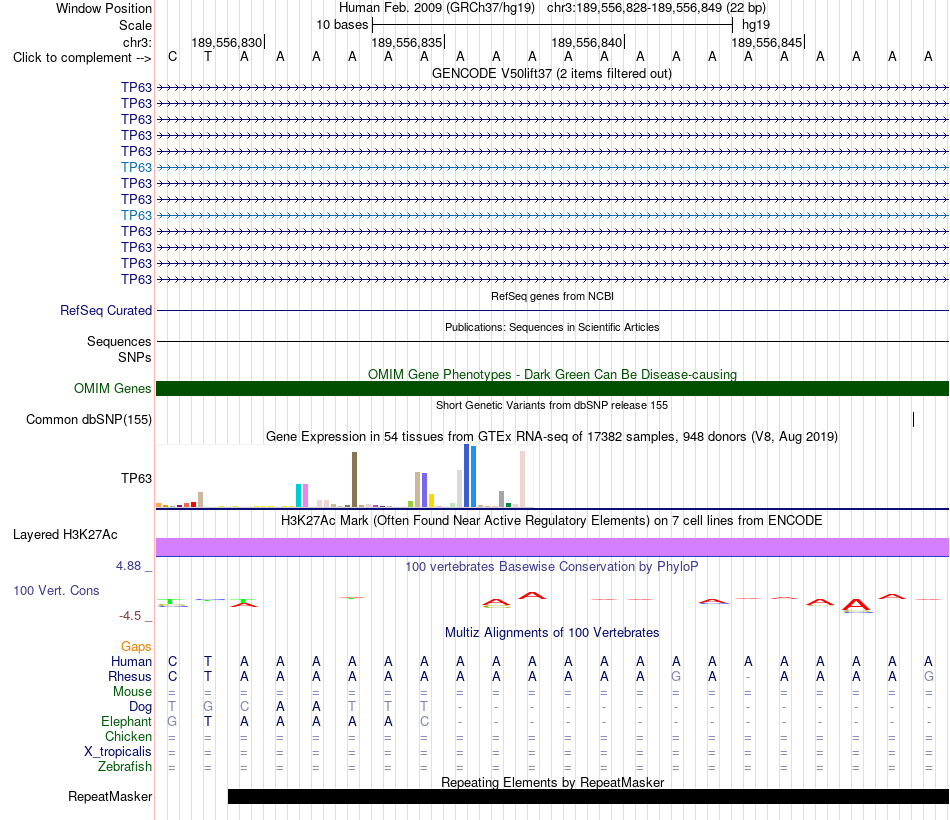Click the Sequences track label
Screen dimensions: 950x820
click(119, 341)
